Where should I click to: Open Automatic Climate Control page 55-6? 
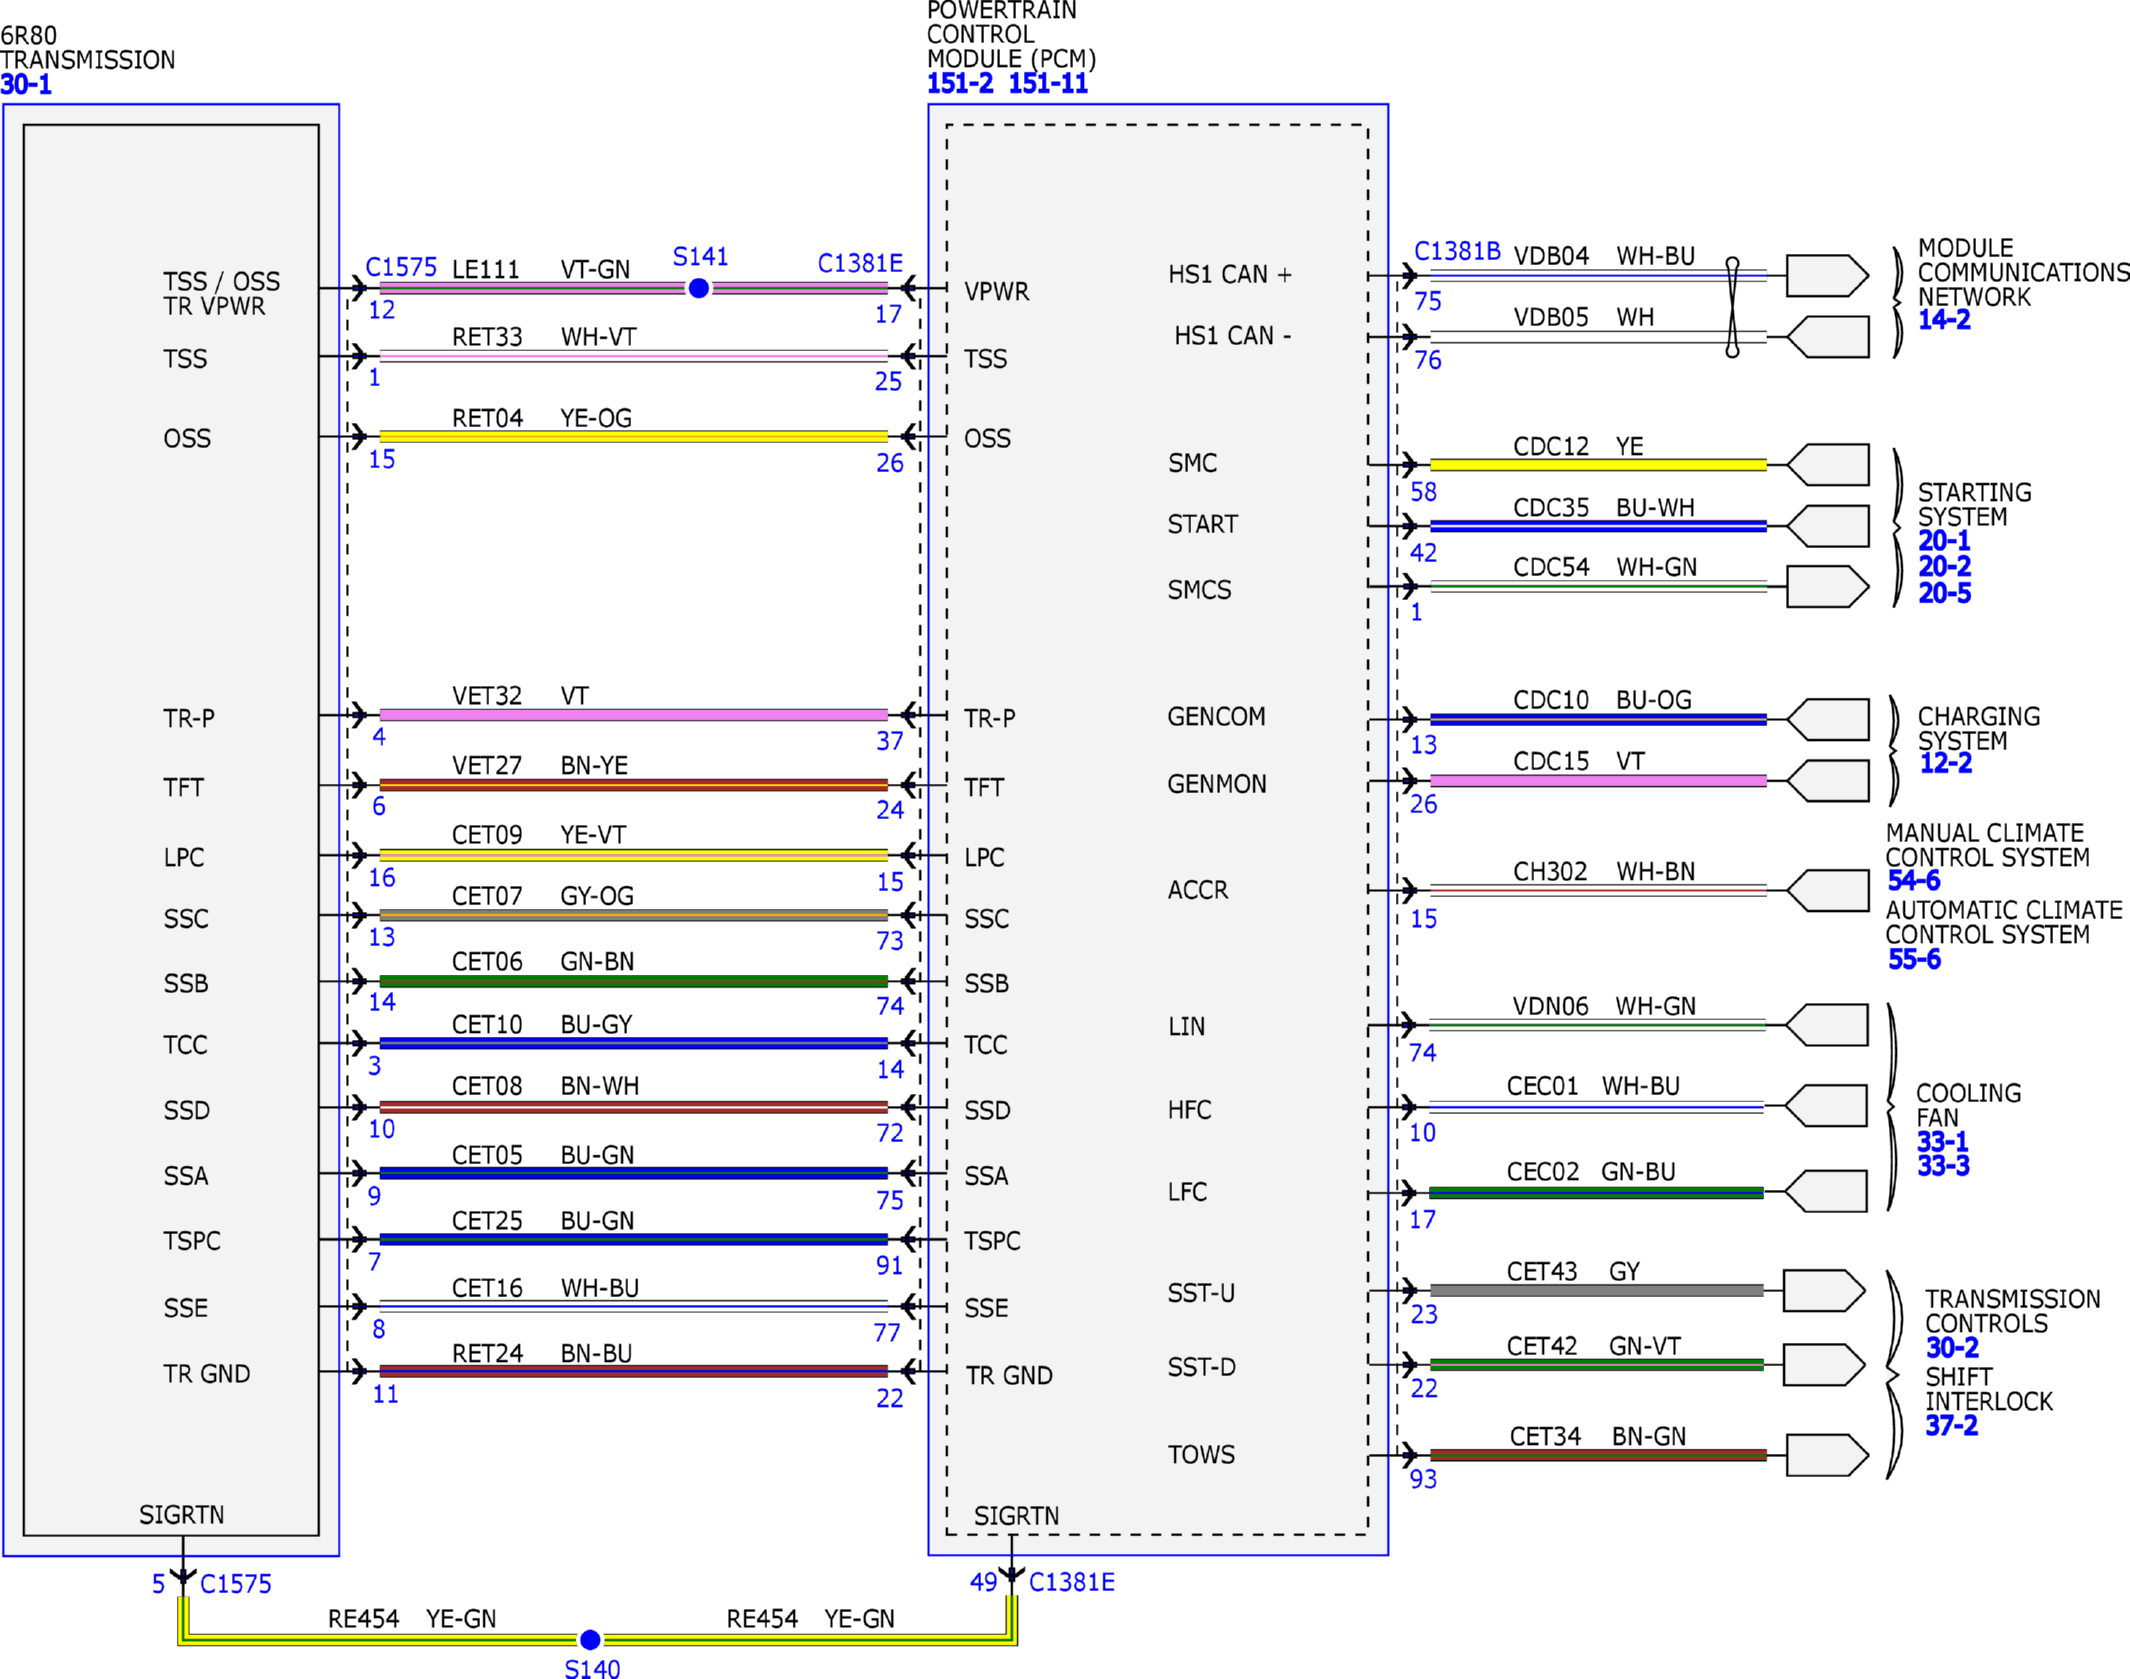[1913, 960]
